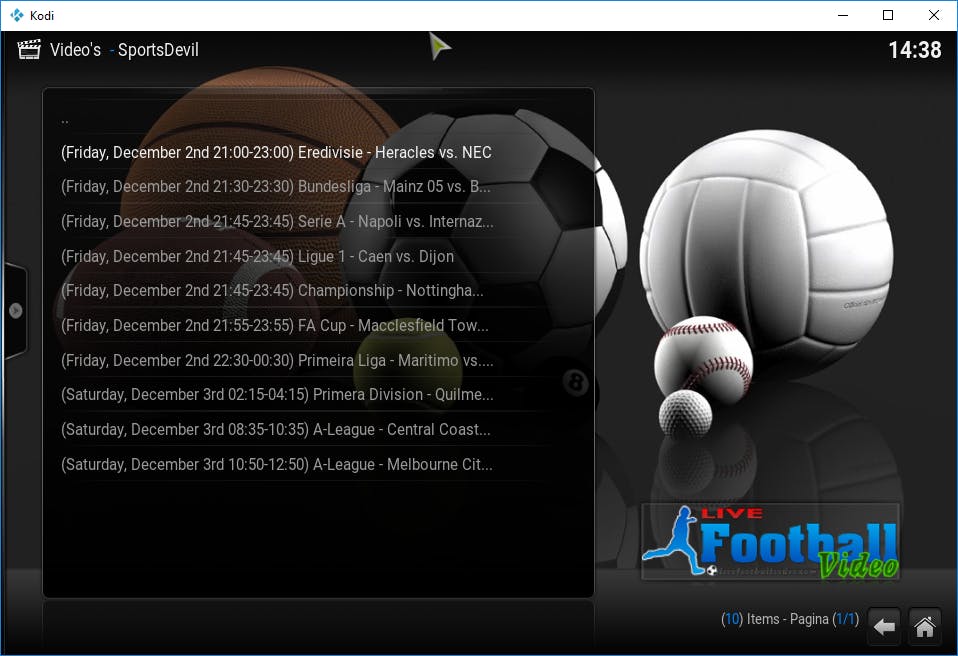Image resolution: width=958 pixels, height=656 pixels.
Task: Maximize the Kodi window
Action: (888, 15)
